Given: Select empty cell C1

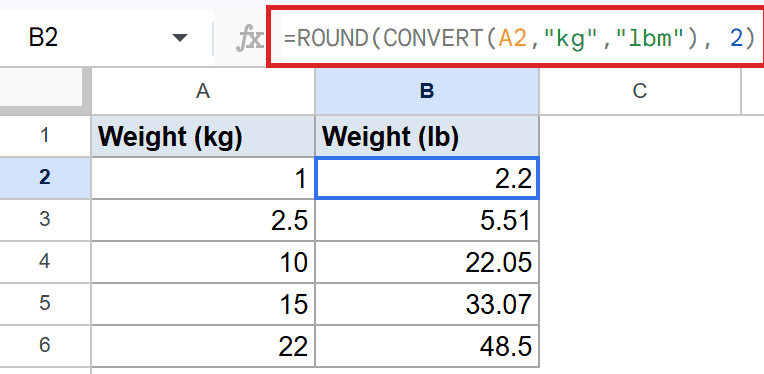Looking at the screenshot, I should (640, 136).
